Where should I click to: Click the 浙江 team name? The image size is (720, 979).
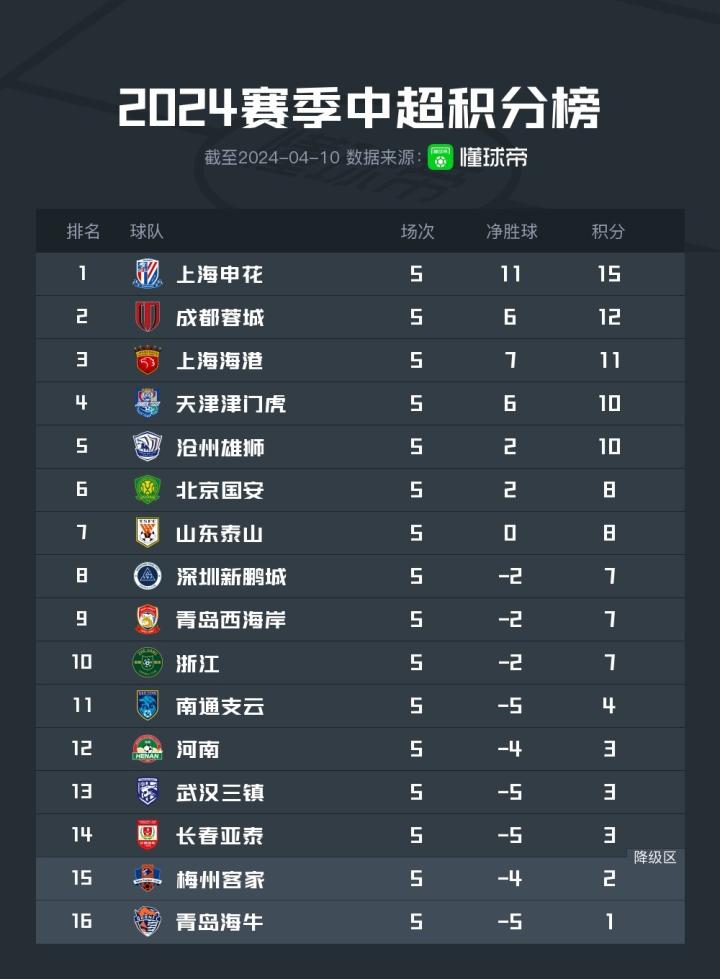pyautogui.click(x=197, y=663)
